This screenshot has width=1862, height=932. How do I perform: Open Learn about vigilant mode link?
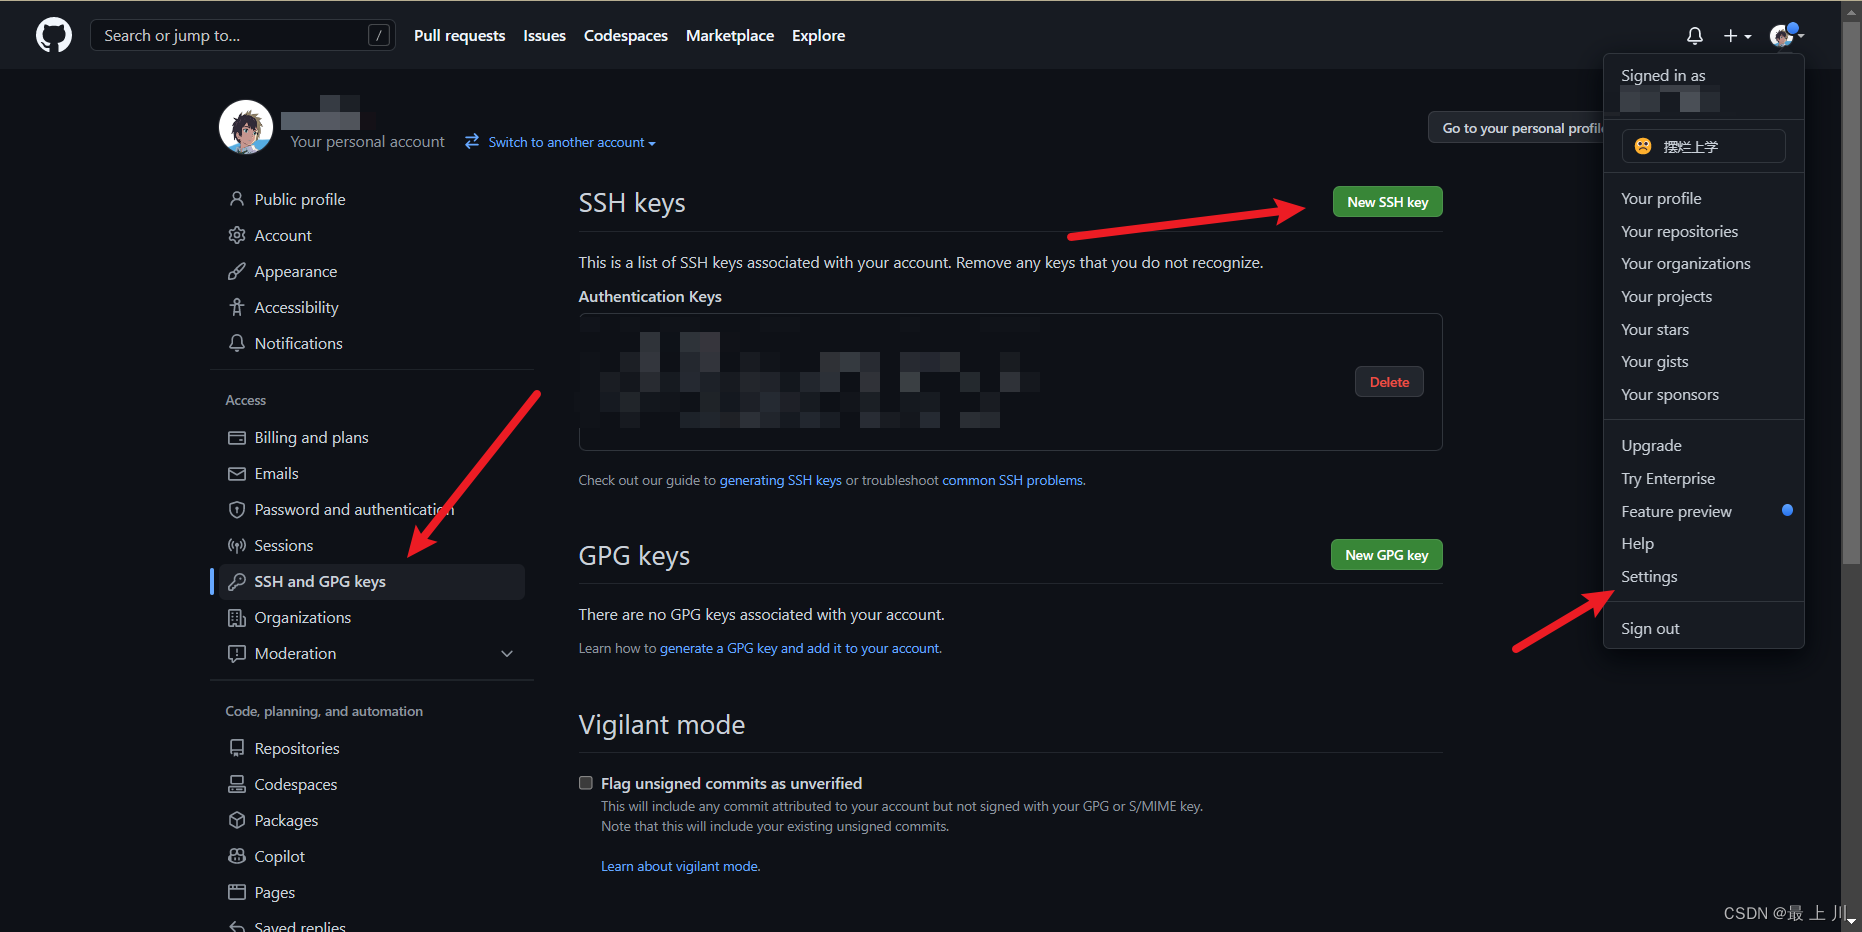[x=680, y=866]
